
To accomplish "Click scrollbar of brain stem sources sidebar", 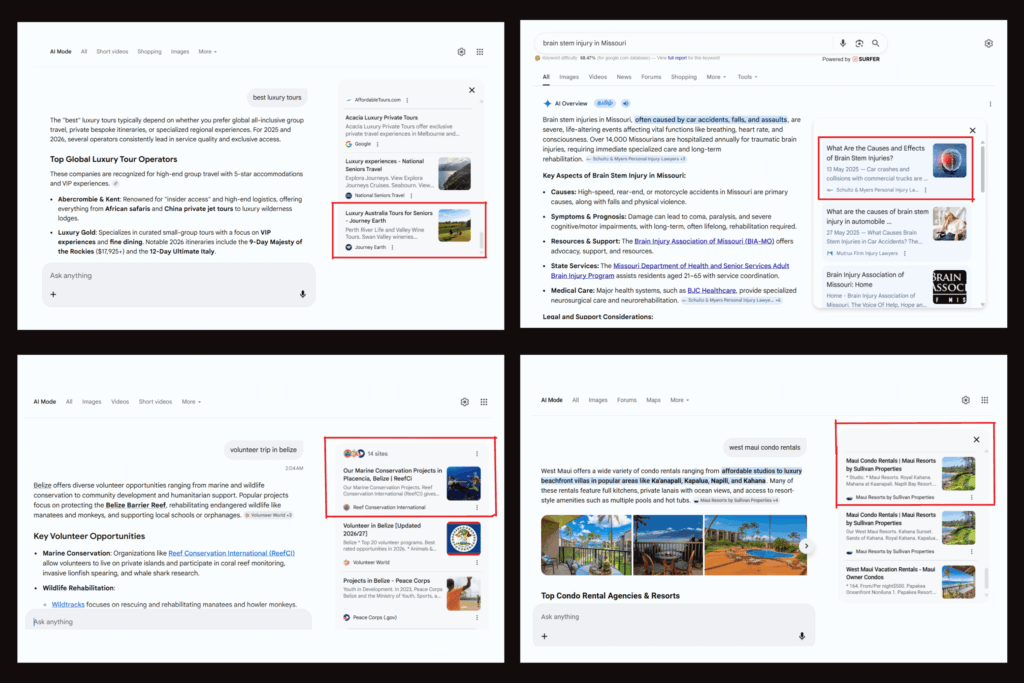I will click(982, 167).
